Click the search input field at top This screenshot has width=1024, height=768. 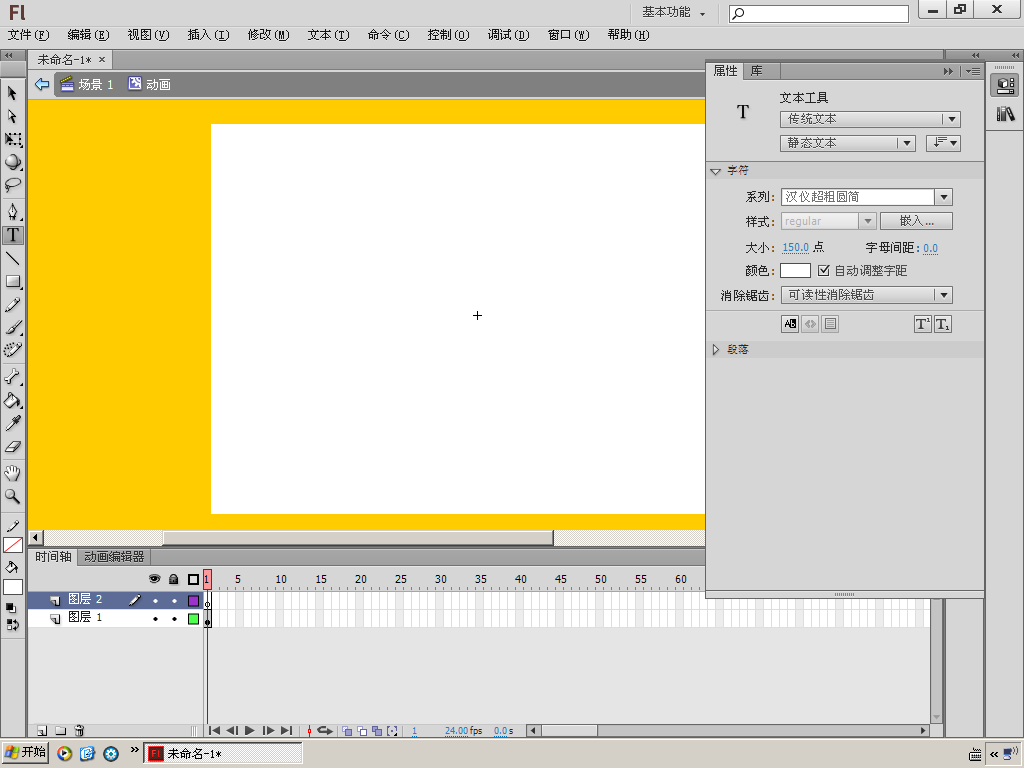[819, 14]
